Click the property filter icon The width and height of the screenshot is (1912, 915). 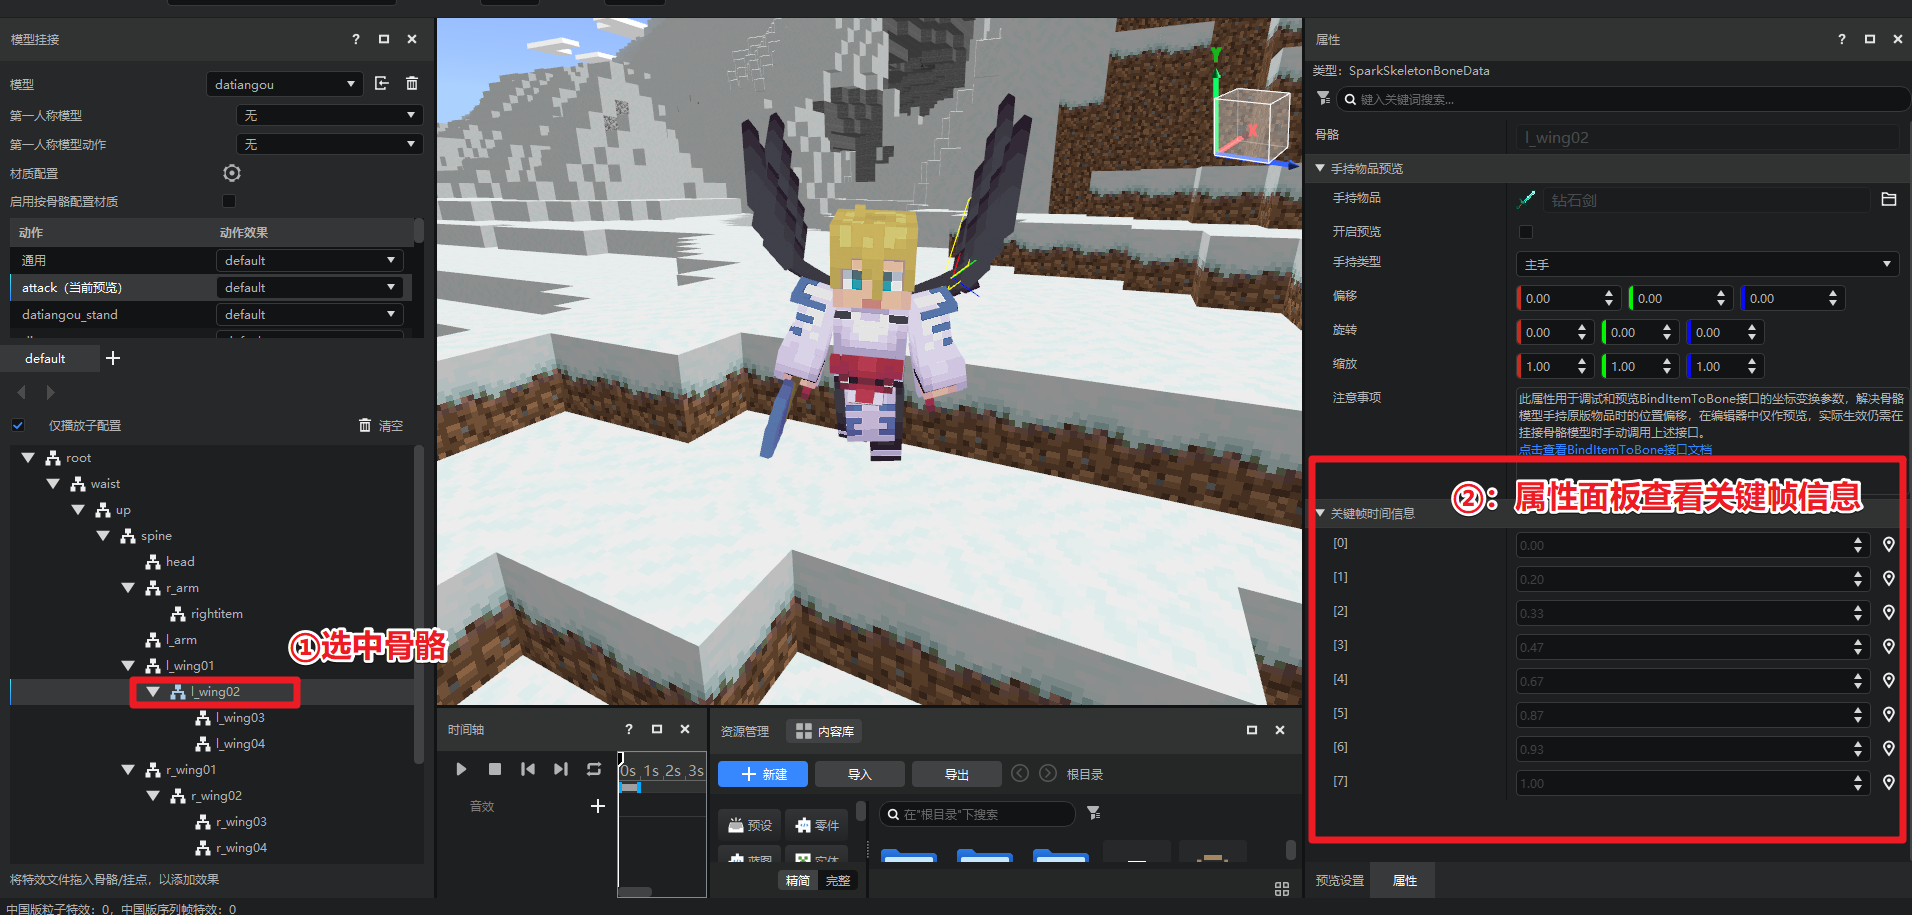point(1323,98)
